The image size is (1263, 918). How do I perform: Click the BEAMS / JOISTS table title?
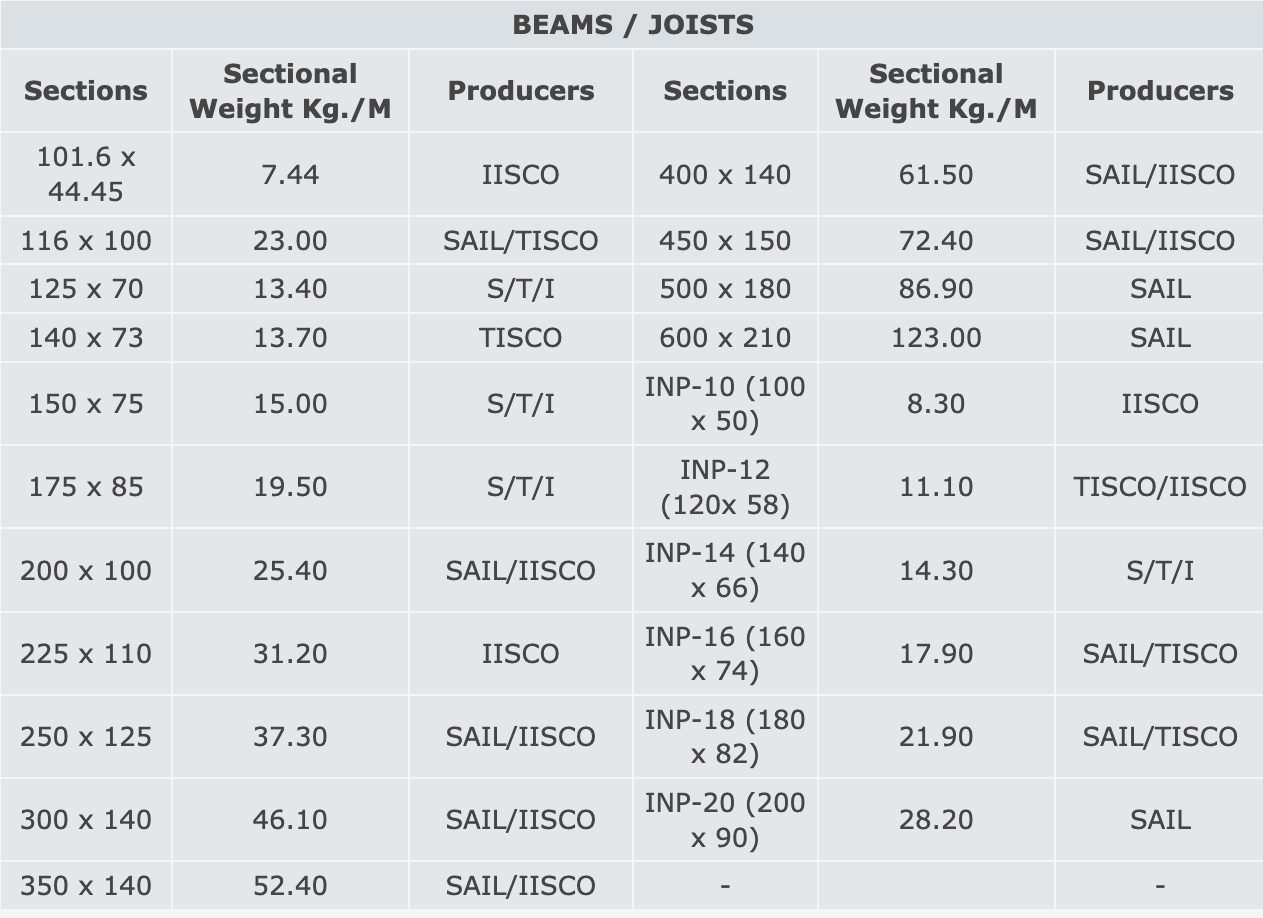(x=632, y=25)
